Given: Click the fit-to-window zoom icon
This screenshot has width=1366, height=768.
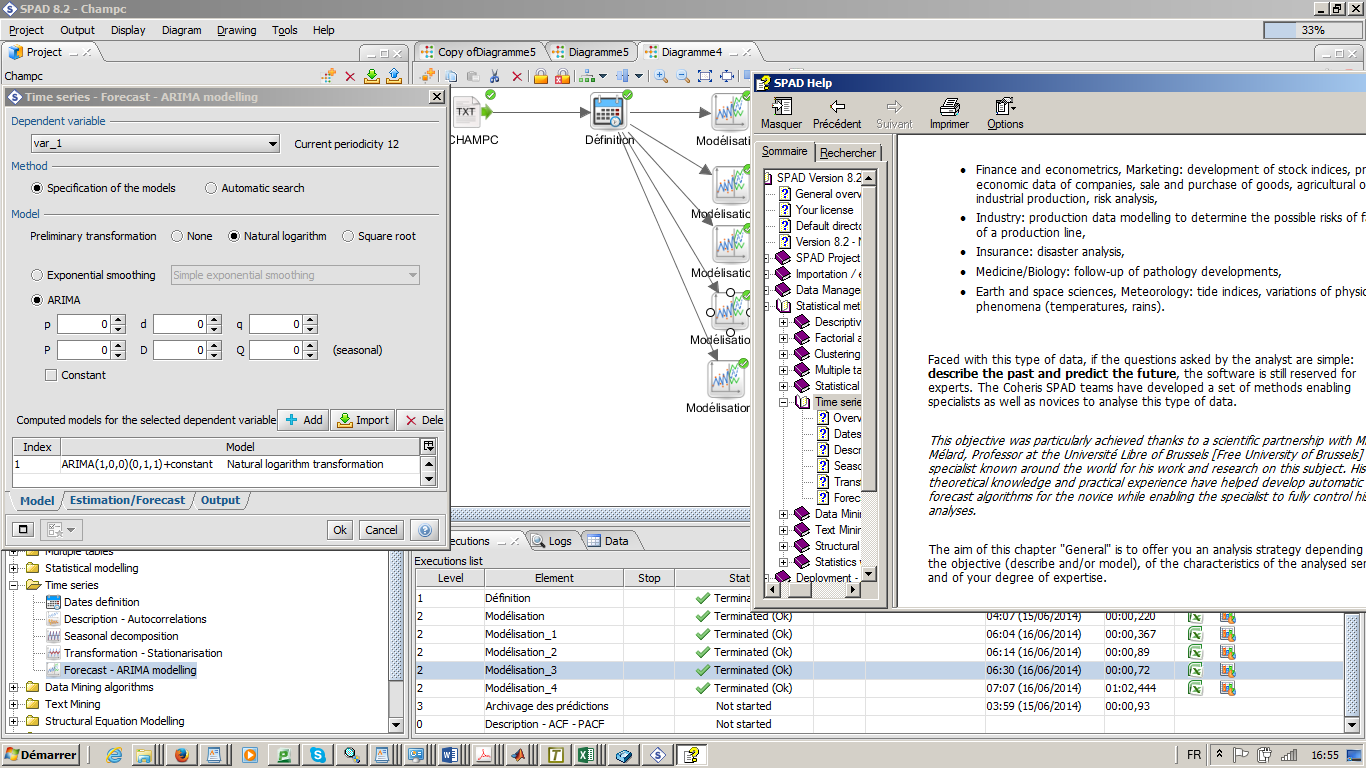Looking at the screenshot, I should click(705, 76).
